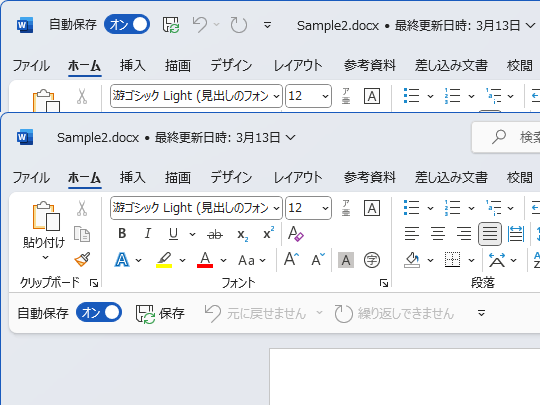The height and width of the screenshot is (405, 540).
Task: Apply Italic formatting in the front window
Action: pyautogui.click(x=148, y=234)
